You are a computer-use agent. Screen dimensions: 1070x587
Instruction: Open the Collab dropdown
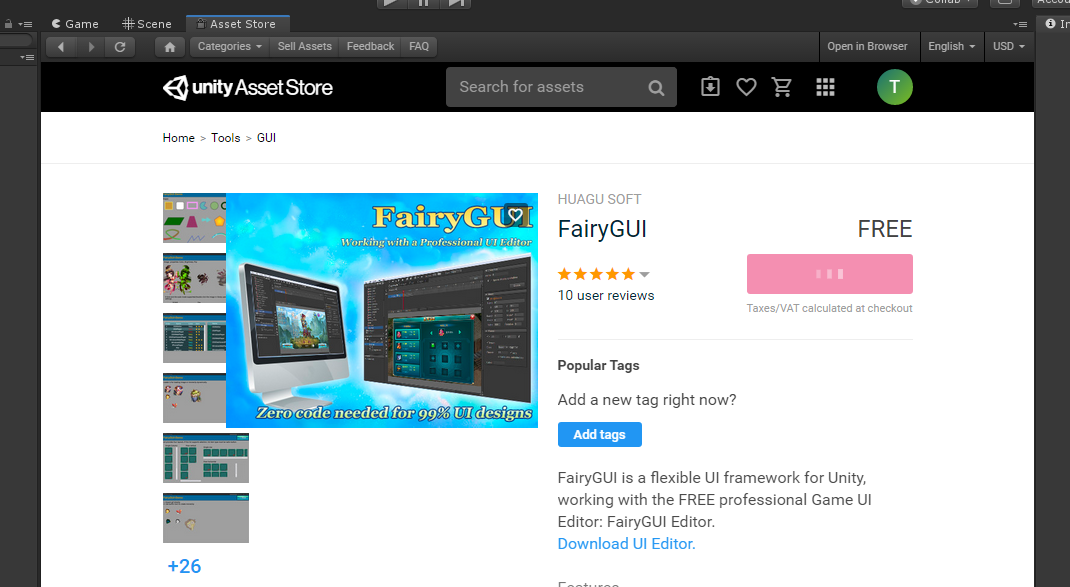coord(940,3)
